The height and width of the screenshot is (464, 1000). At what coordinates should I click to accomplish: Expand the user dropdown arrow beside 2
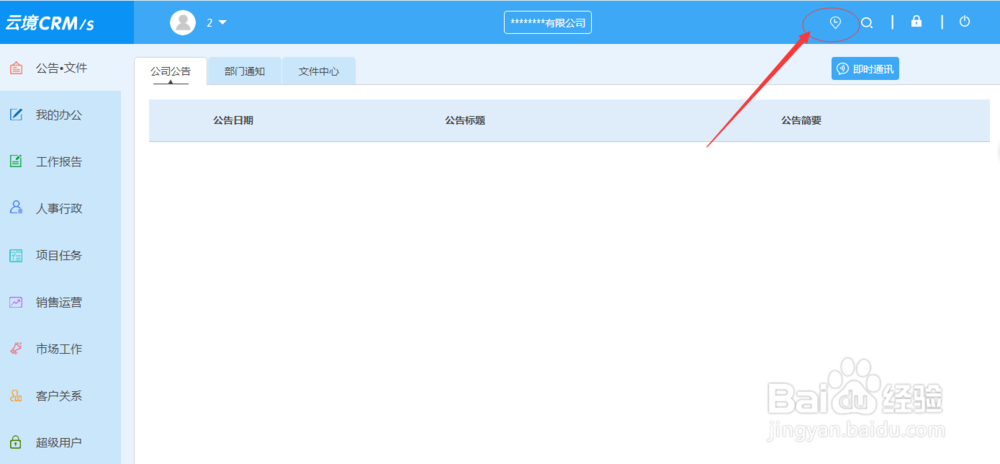click(x=223, y=23)
